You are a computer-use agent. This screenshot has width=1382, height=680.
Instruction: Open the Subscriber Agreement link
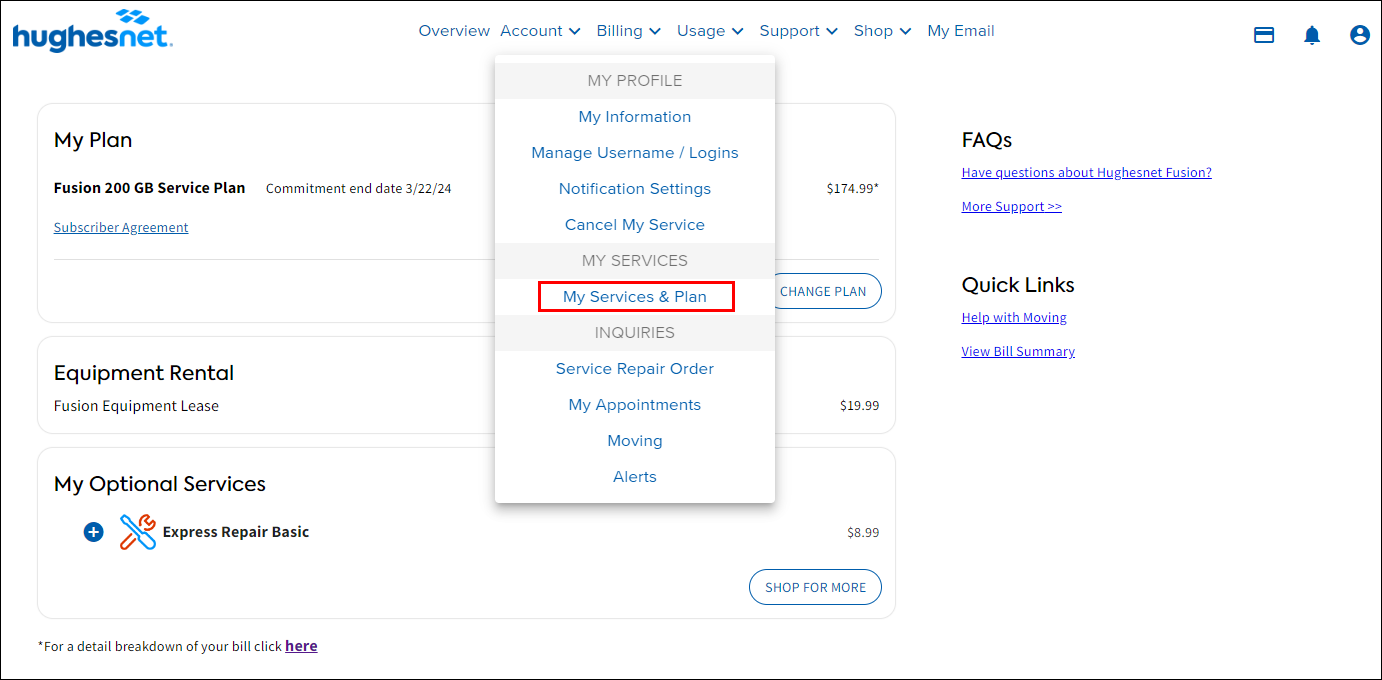point(120,227)
